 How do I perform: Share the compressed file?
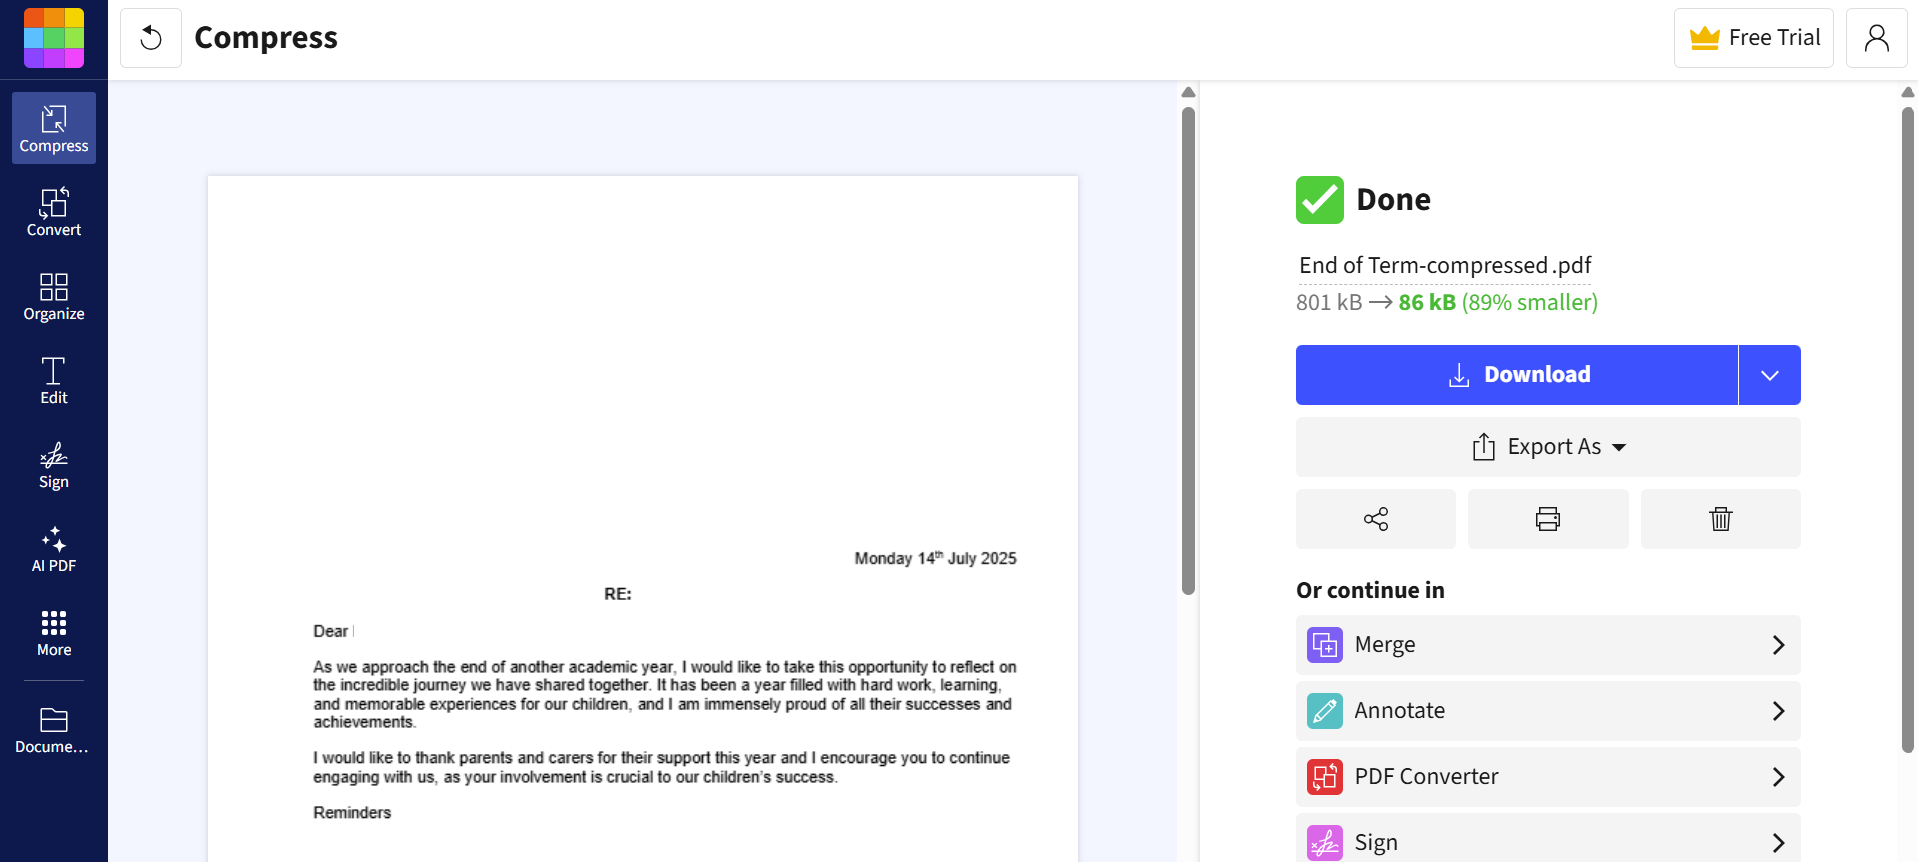click(1376, 519)
